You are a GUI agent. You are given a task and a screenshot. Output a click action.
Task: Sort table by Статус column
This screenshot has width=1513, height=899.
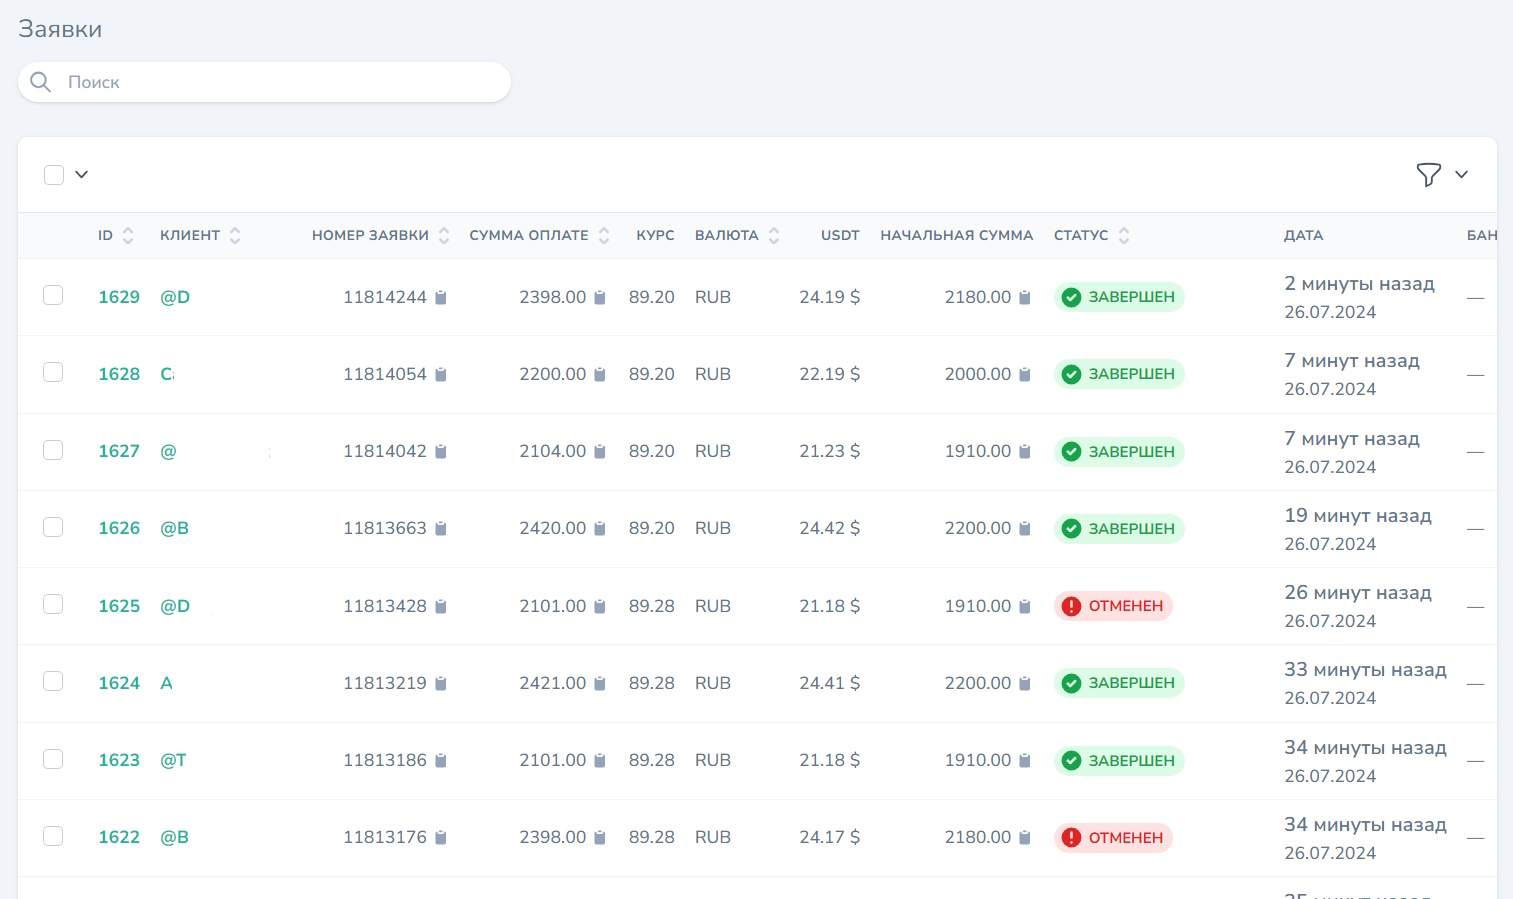pos(1123,236)
